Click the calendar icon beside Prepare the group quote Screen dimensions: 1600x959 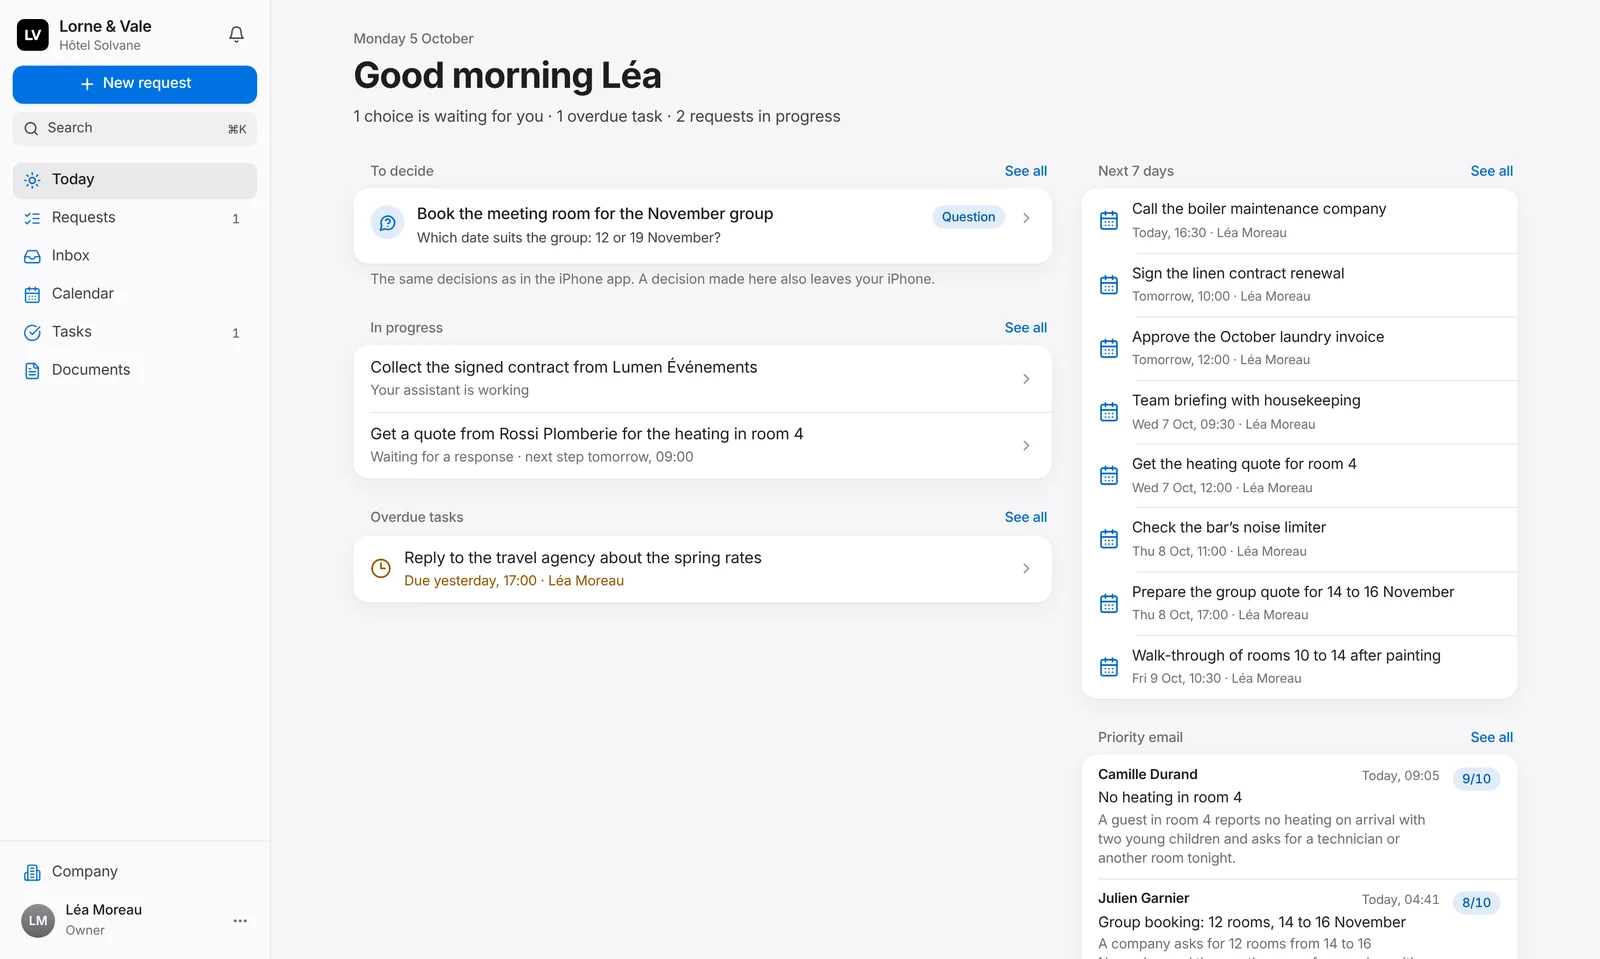click(x=1109, y=603)
